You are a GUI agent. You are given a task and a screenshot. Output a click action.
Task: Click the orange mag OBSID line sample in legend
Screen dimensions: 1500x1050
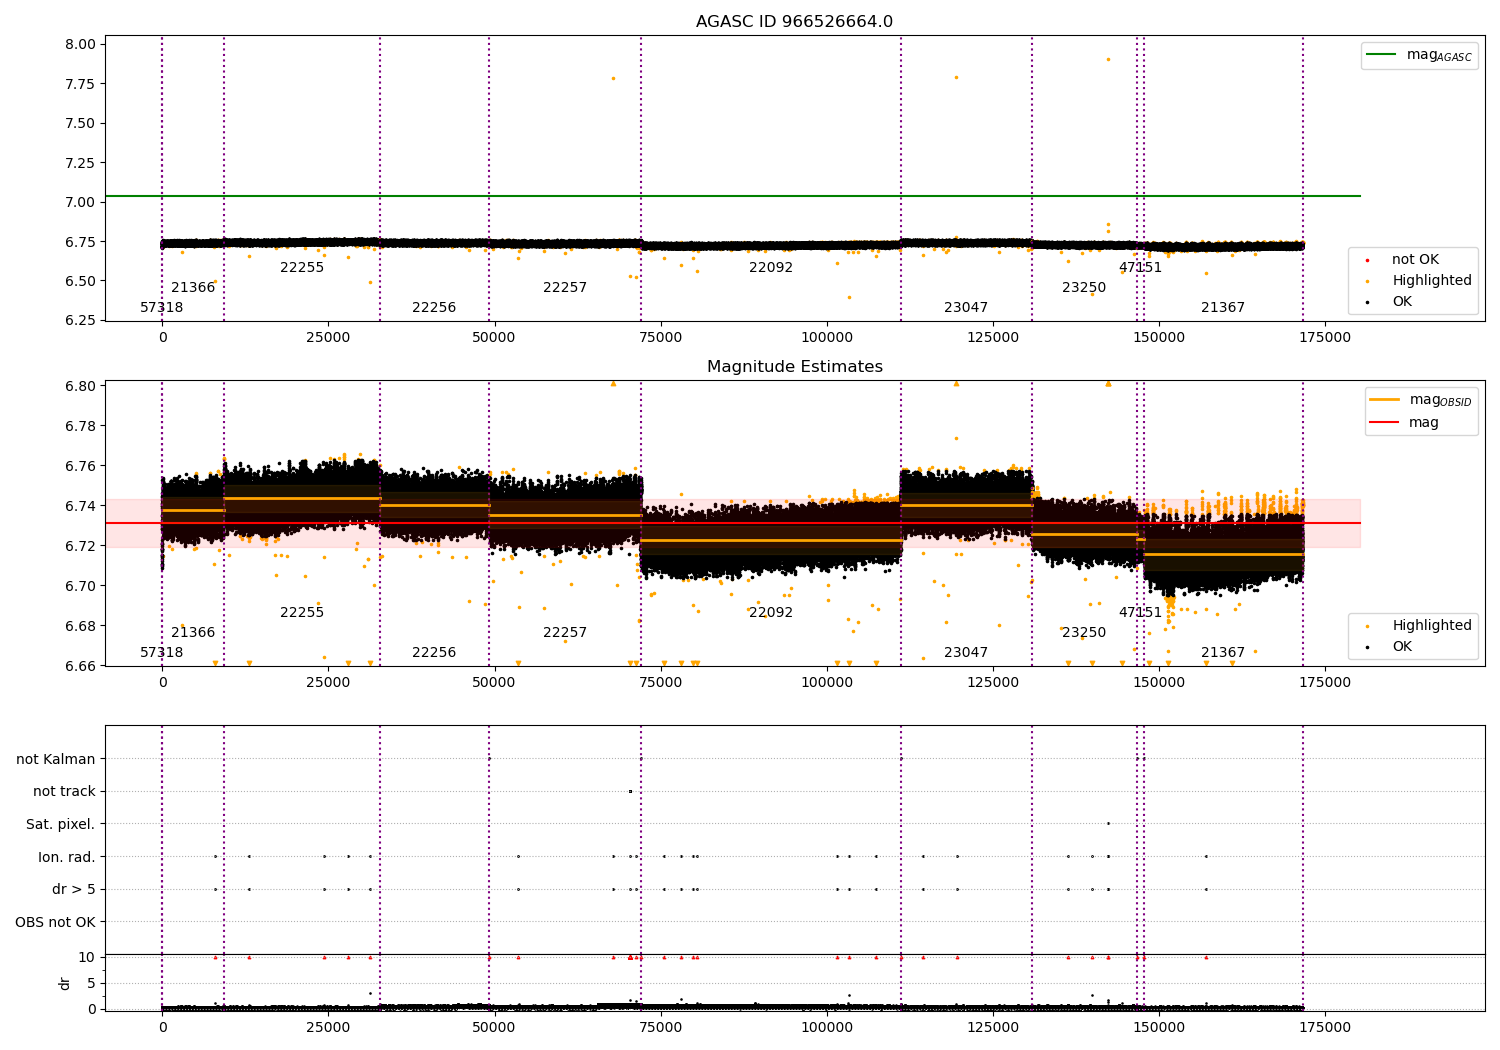point(1385,399)
